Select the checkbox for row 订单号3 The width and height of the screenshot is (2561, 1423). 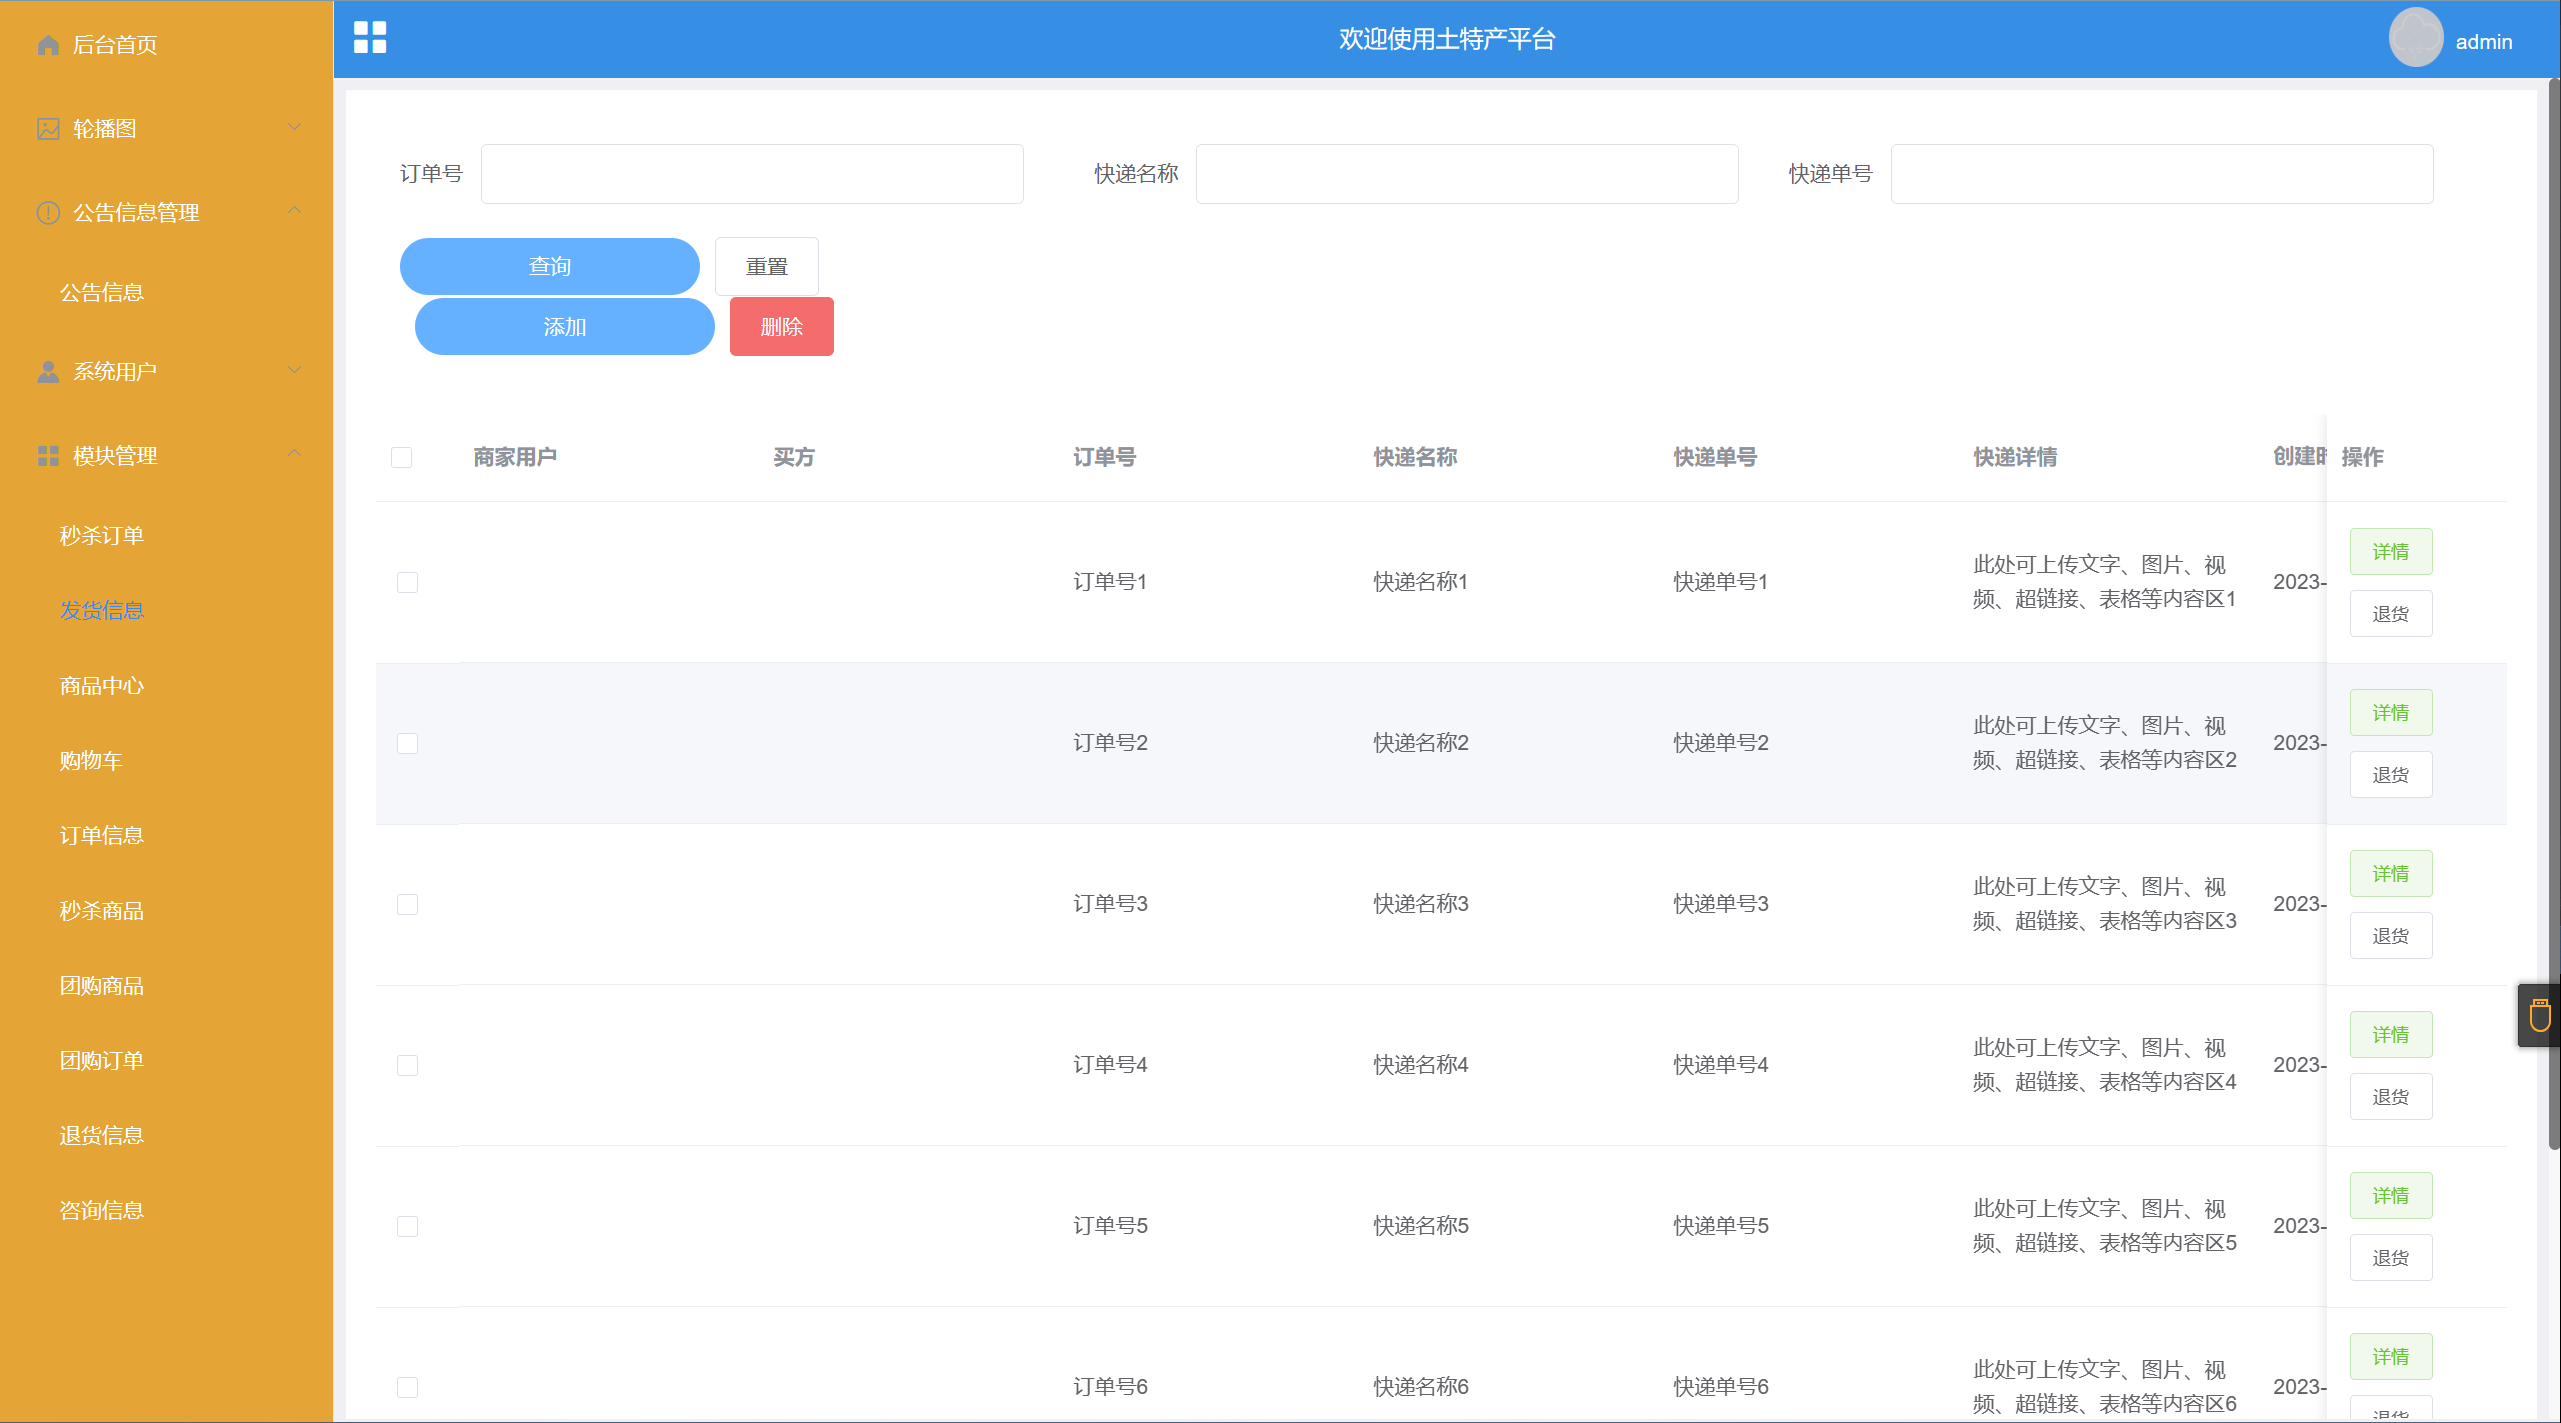pyautogui.click(x=407, y=905)
